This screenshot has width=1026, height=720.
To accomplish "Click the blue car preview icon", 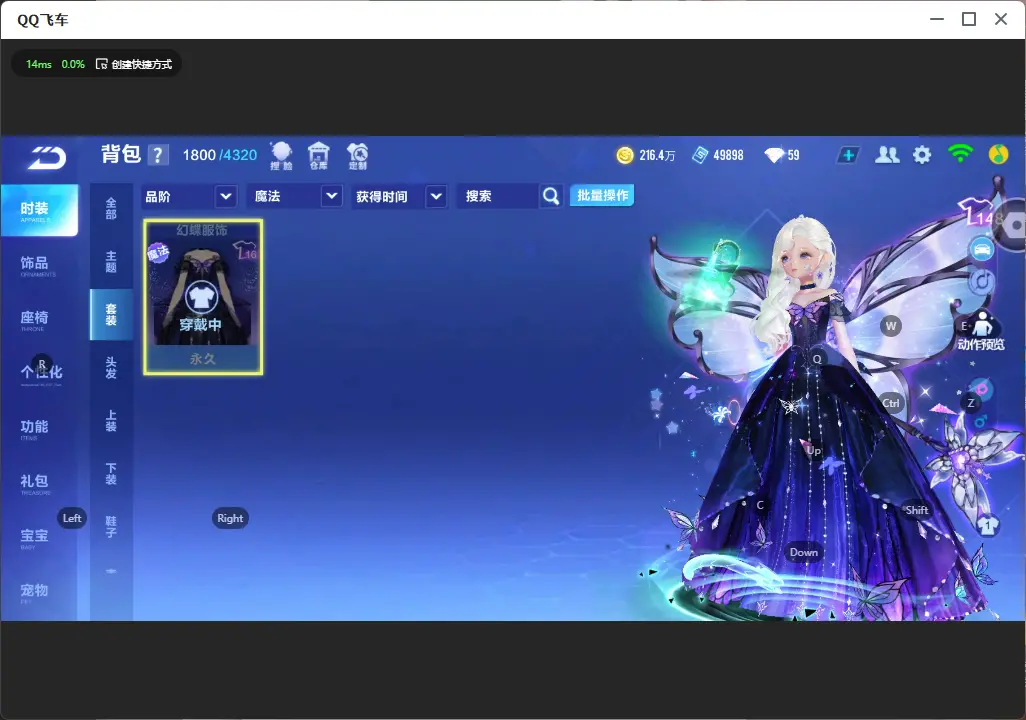I will click(982, 249).
